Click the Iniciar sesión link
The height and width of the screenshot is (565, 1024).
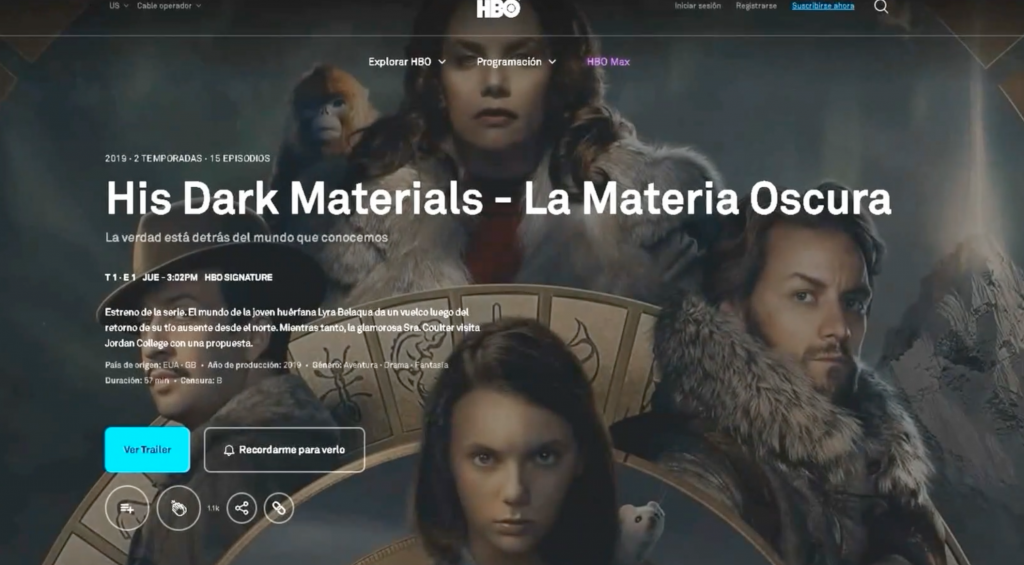[x=697, y=6]
